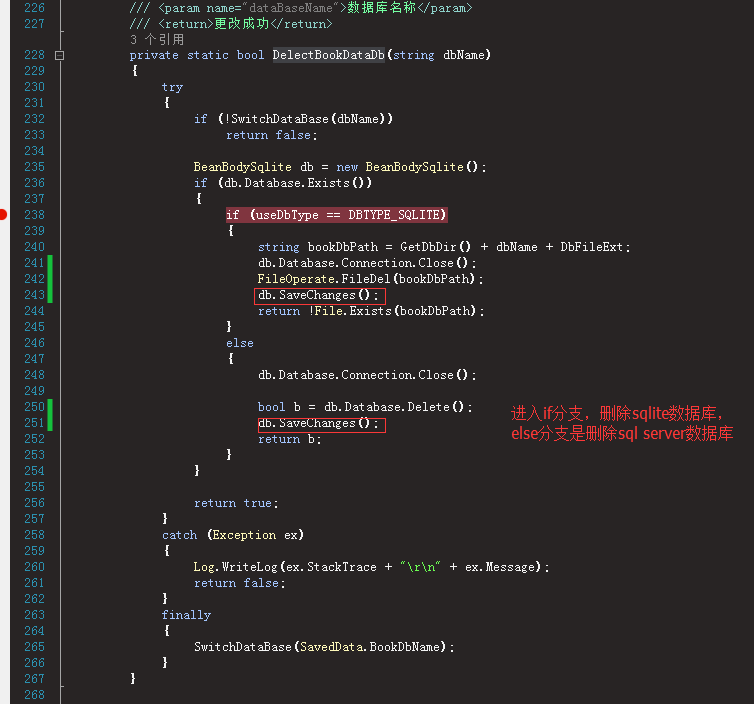Click line number 228 in the gutter
The width and height of the screenshot is (754, 704).
34,55
